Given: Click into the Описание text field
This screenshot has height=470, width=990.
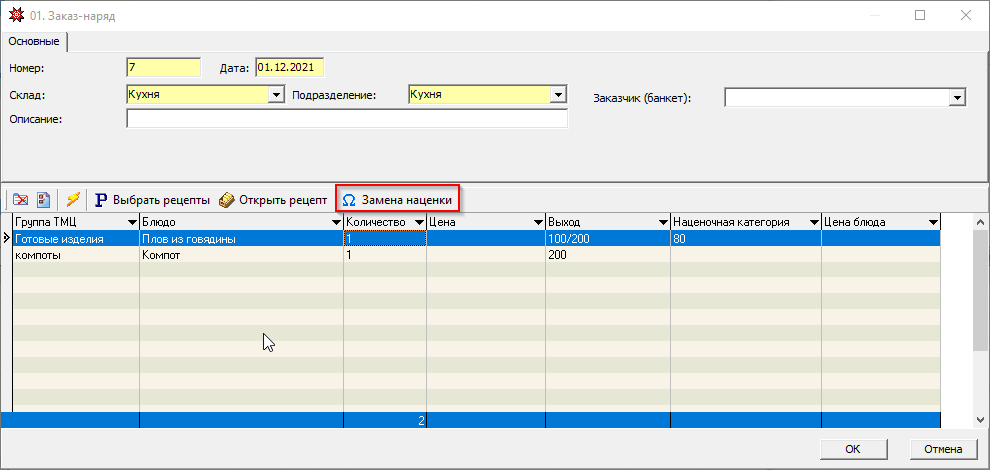Looking at the screenshot, I should click(x=346, y=120).
